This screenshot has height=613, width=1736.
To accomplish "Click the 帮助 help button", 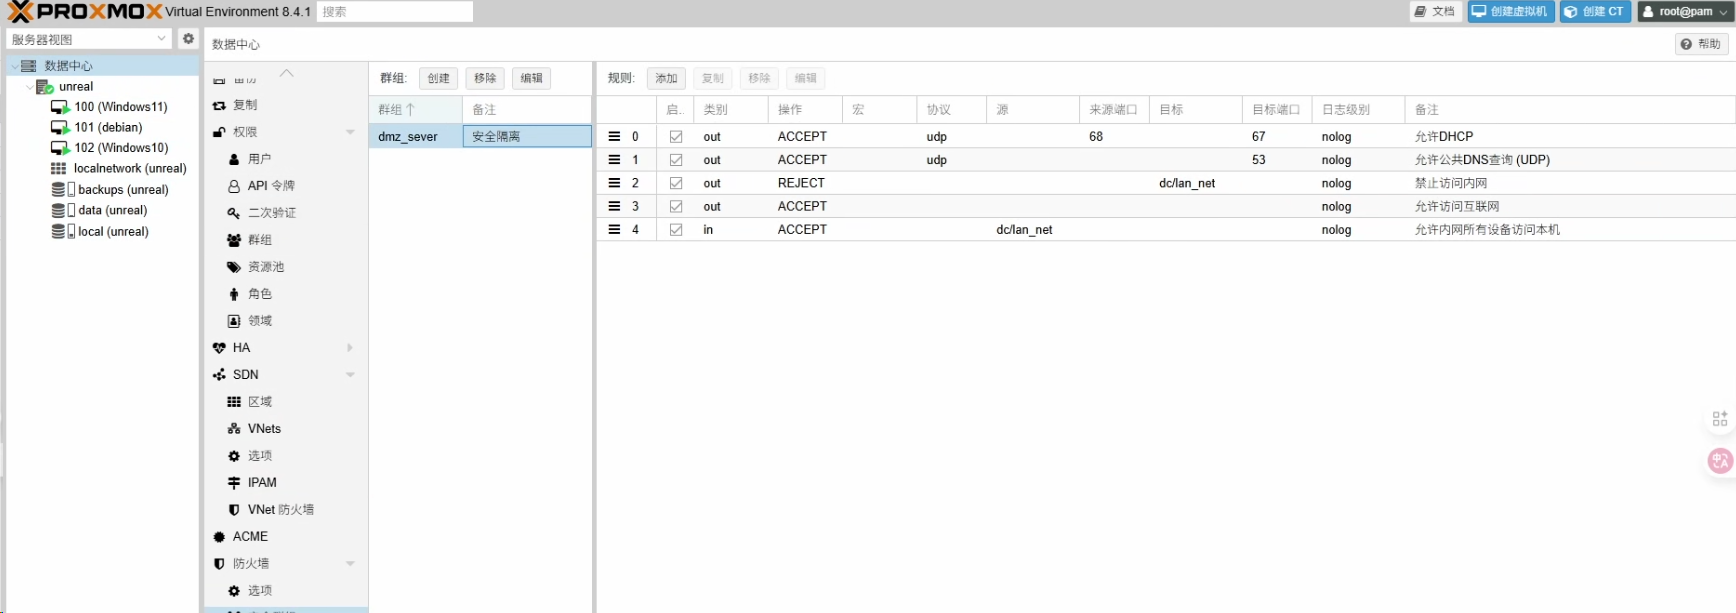I will tap(1701, 44).
